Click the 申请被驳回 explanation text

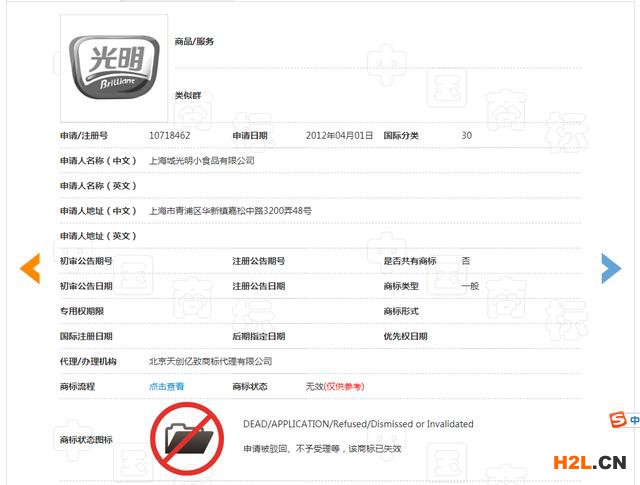[x=322, y=449]
